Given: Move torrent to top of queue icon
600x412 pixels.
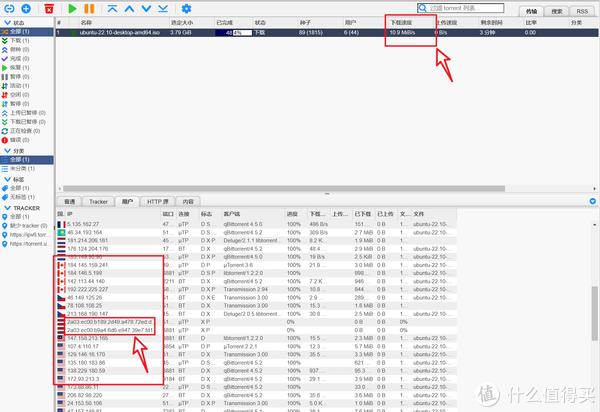Looking at the screenshot, I should (x=112, y=8).
